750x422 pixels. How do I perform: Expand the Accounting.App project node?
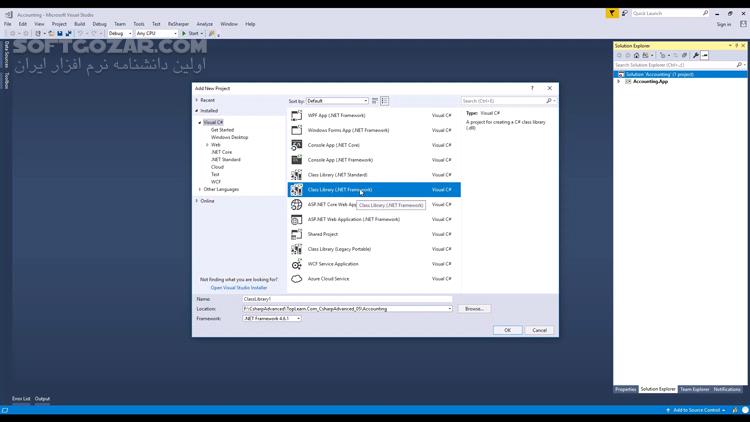coord(618,82)
